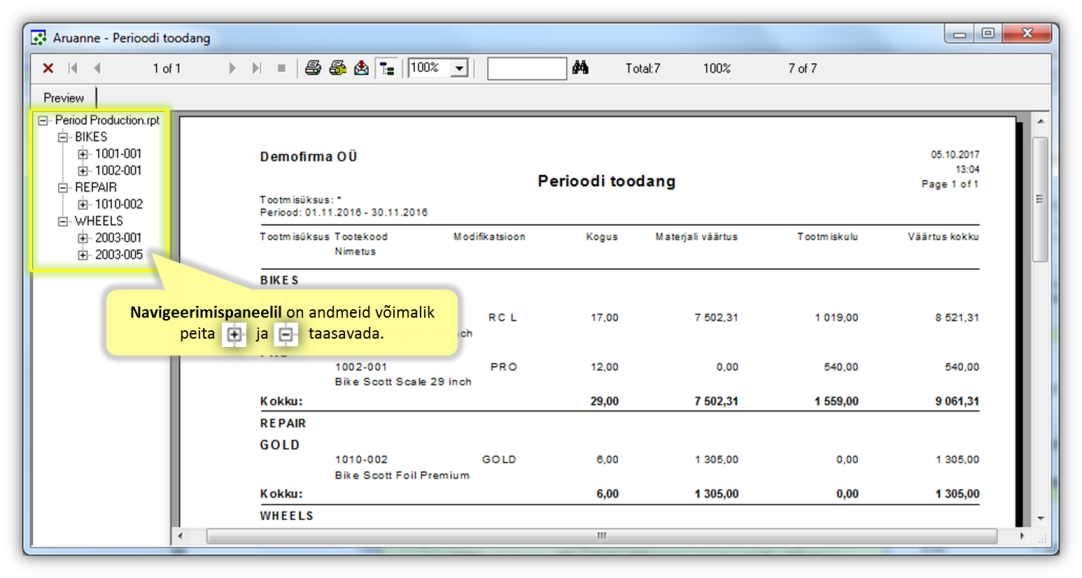Click the "Modifikatsioon" column header
The image size is (1082, 578).
(x=489, y=237)
